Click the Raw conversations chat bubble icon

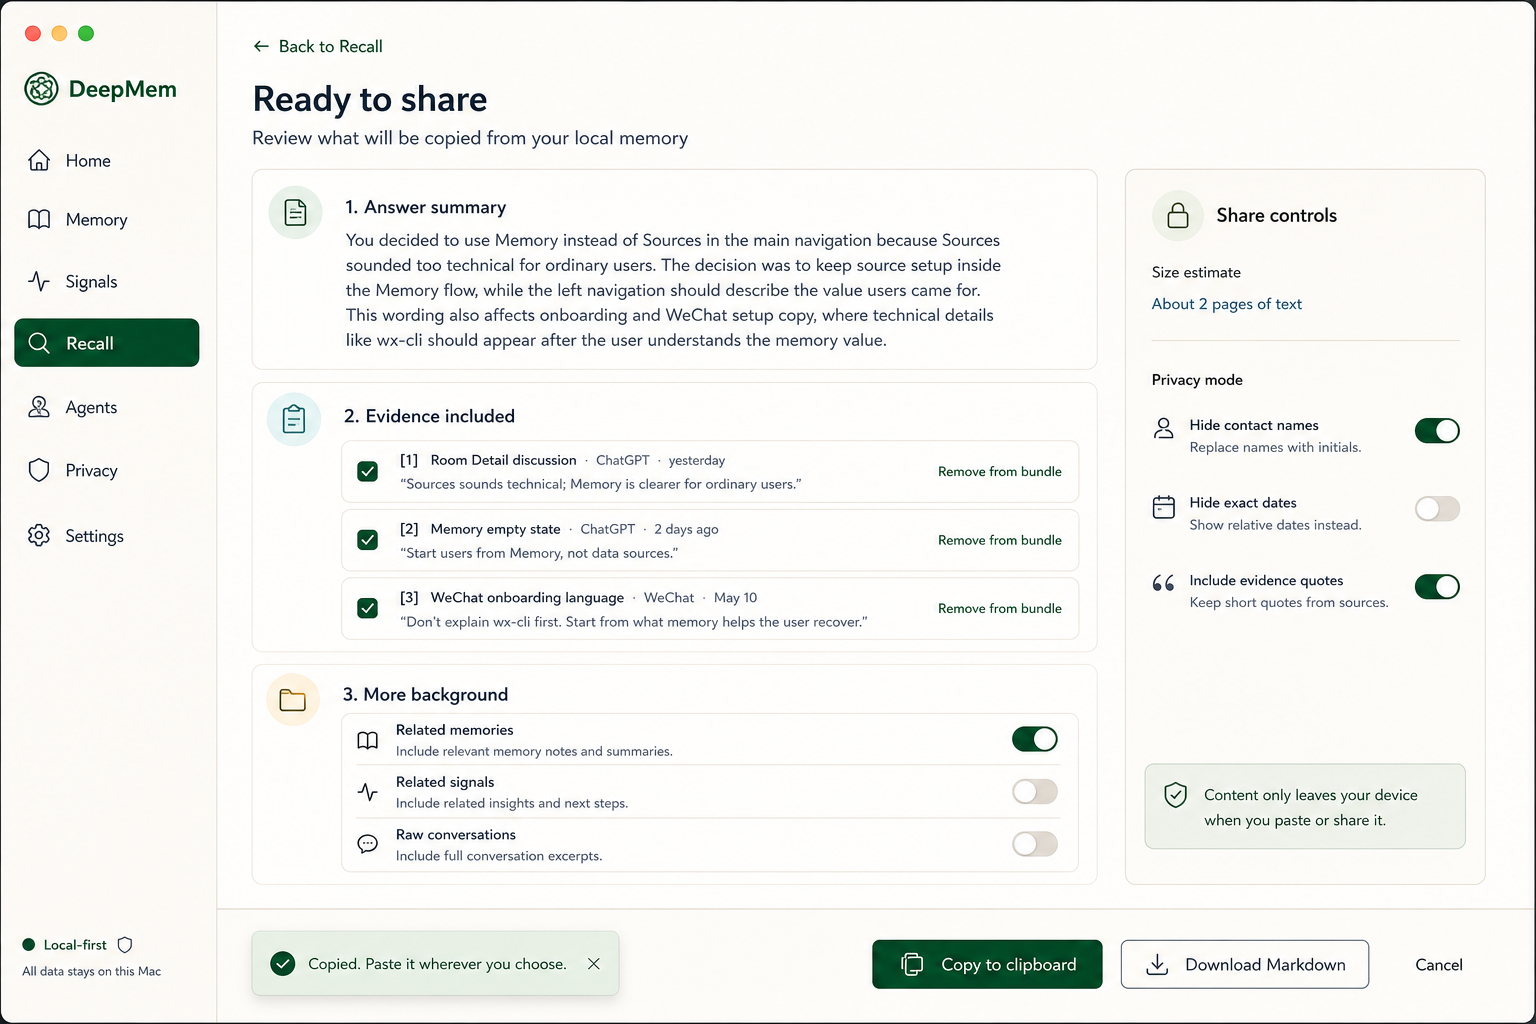(x=368, y=844)
